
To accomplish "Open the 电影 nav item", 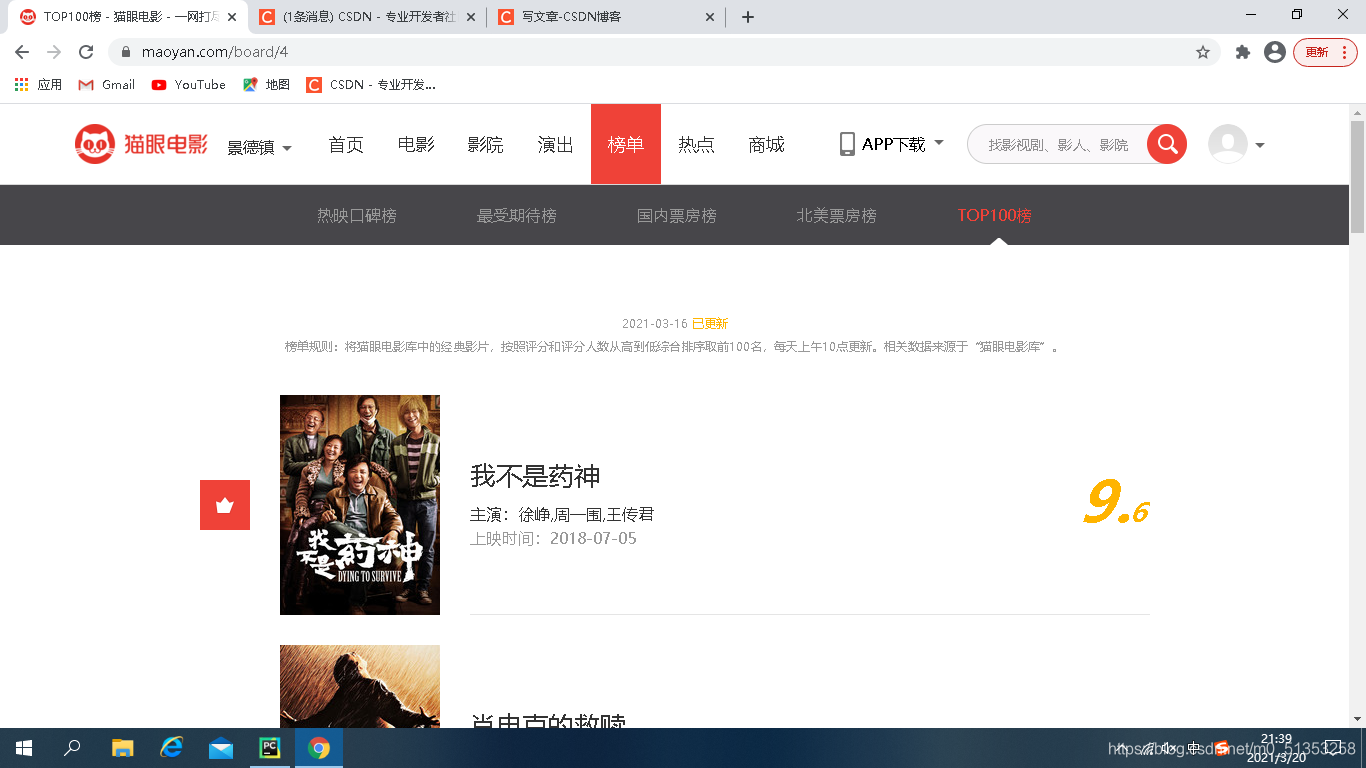I will click(416, 145).
